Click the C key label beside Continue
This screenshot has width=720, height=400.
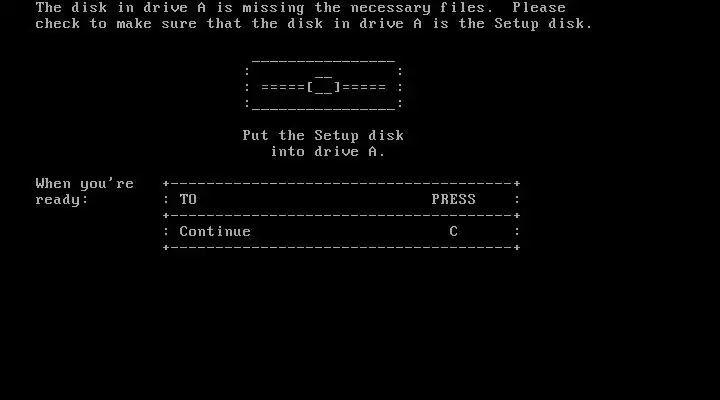point(453,231)
